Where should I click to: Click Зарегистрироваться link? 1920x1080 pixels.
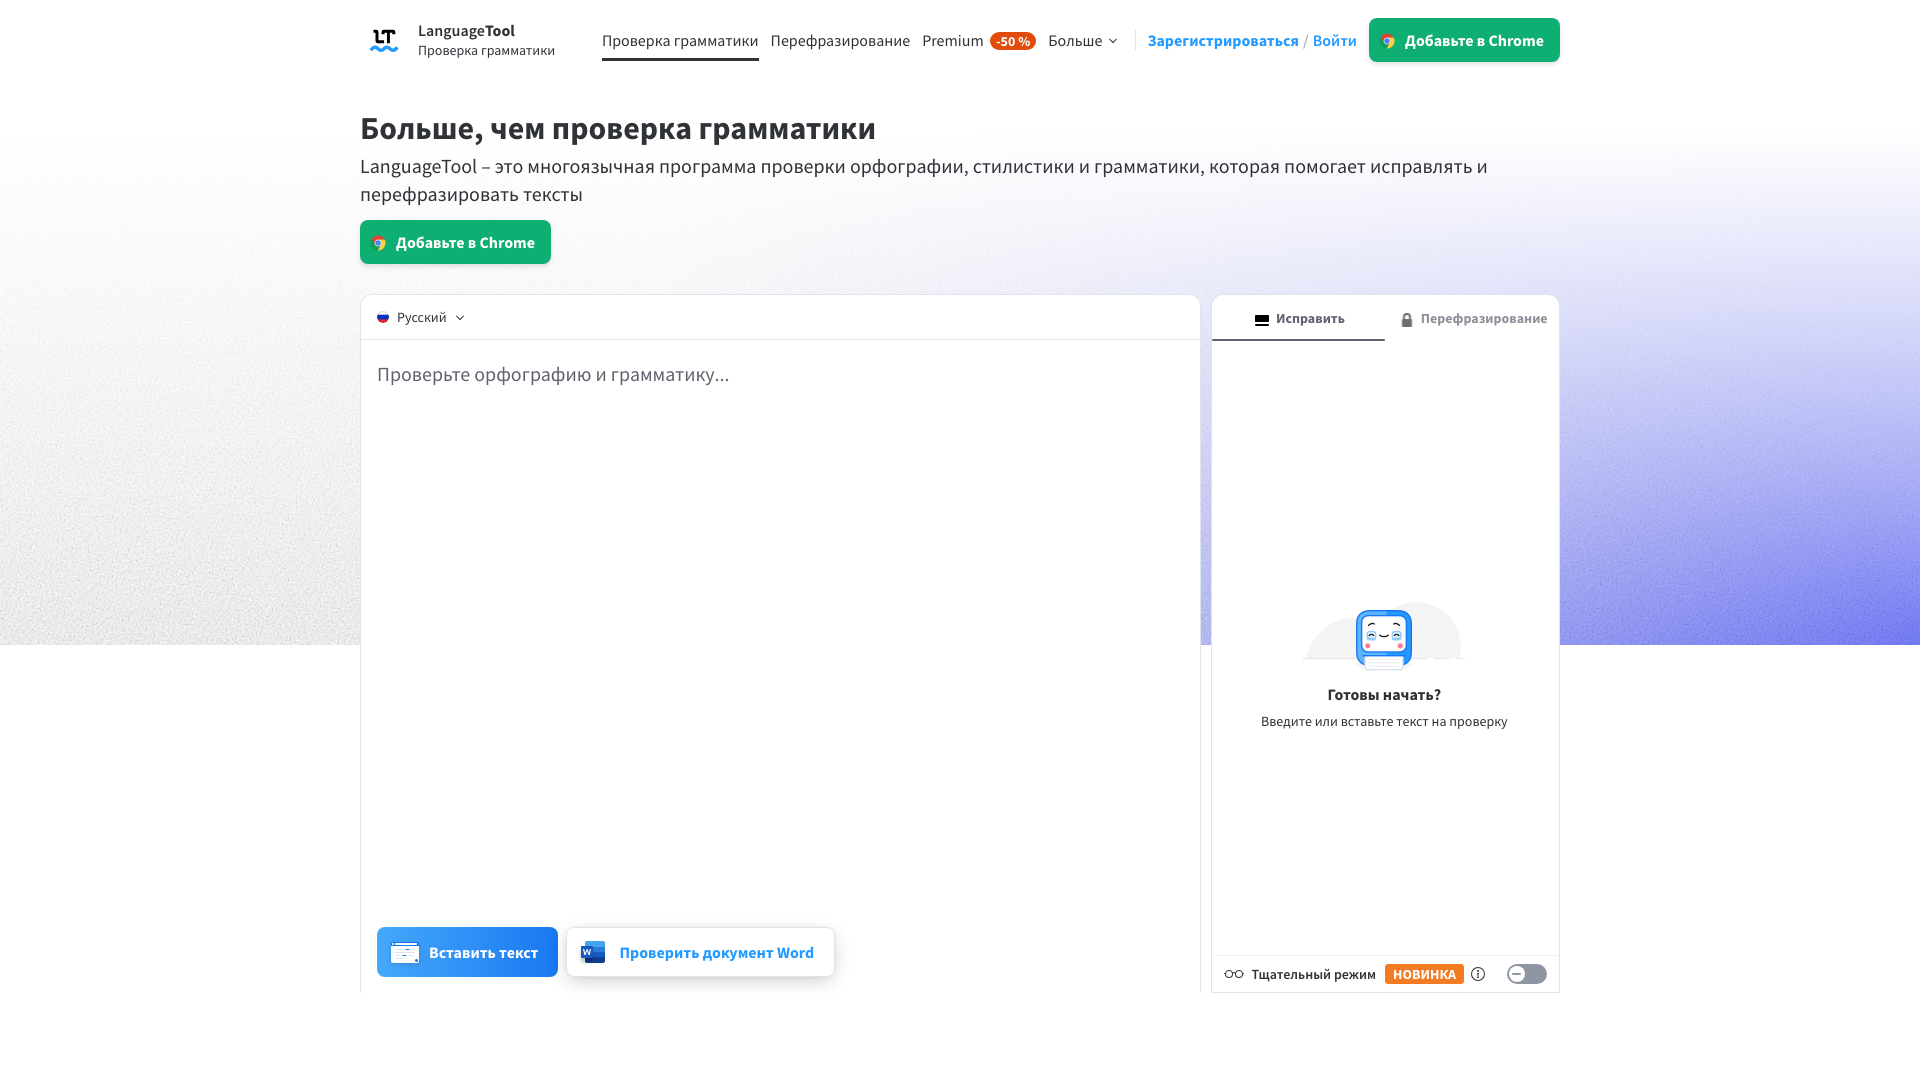click(x=1223, y=41)
